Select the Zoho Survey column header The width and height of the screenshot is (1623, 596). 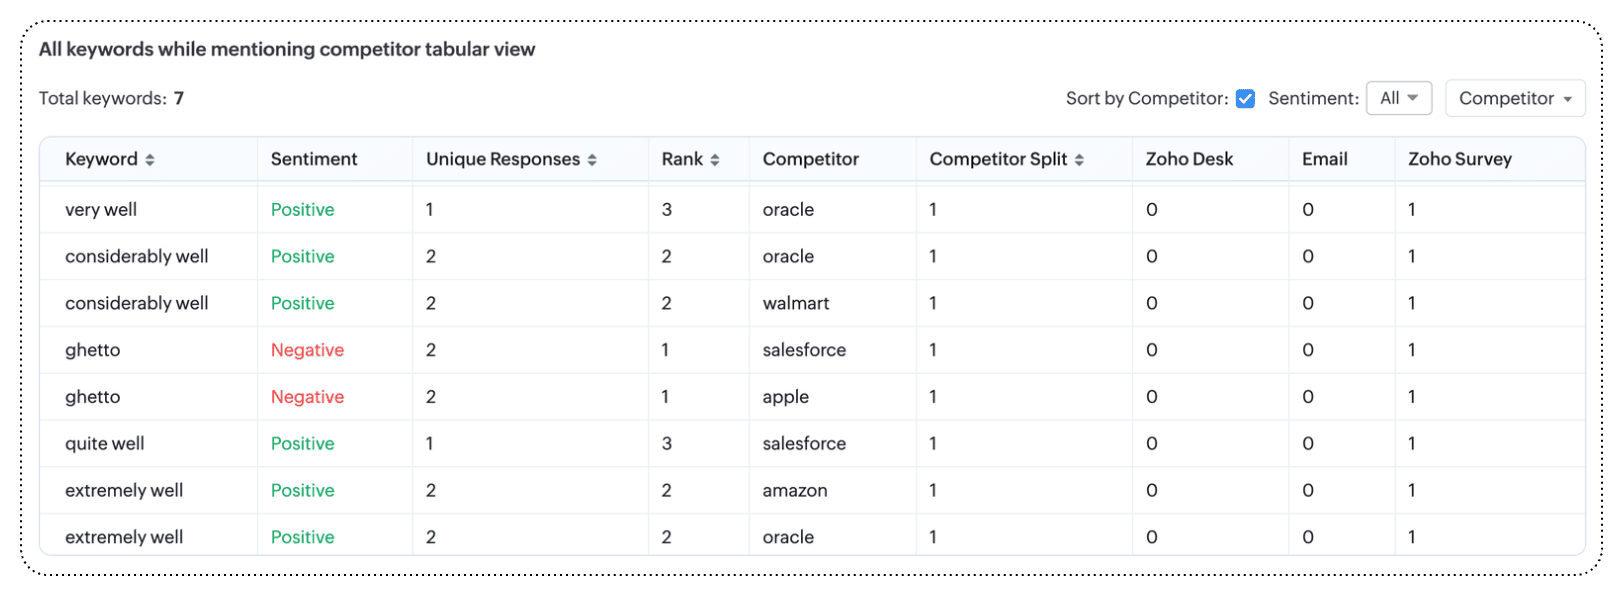(1459, 159)
